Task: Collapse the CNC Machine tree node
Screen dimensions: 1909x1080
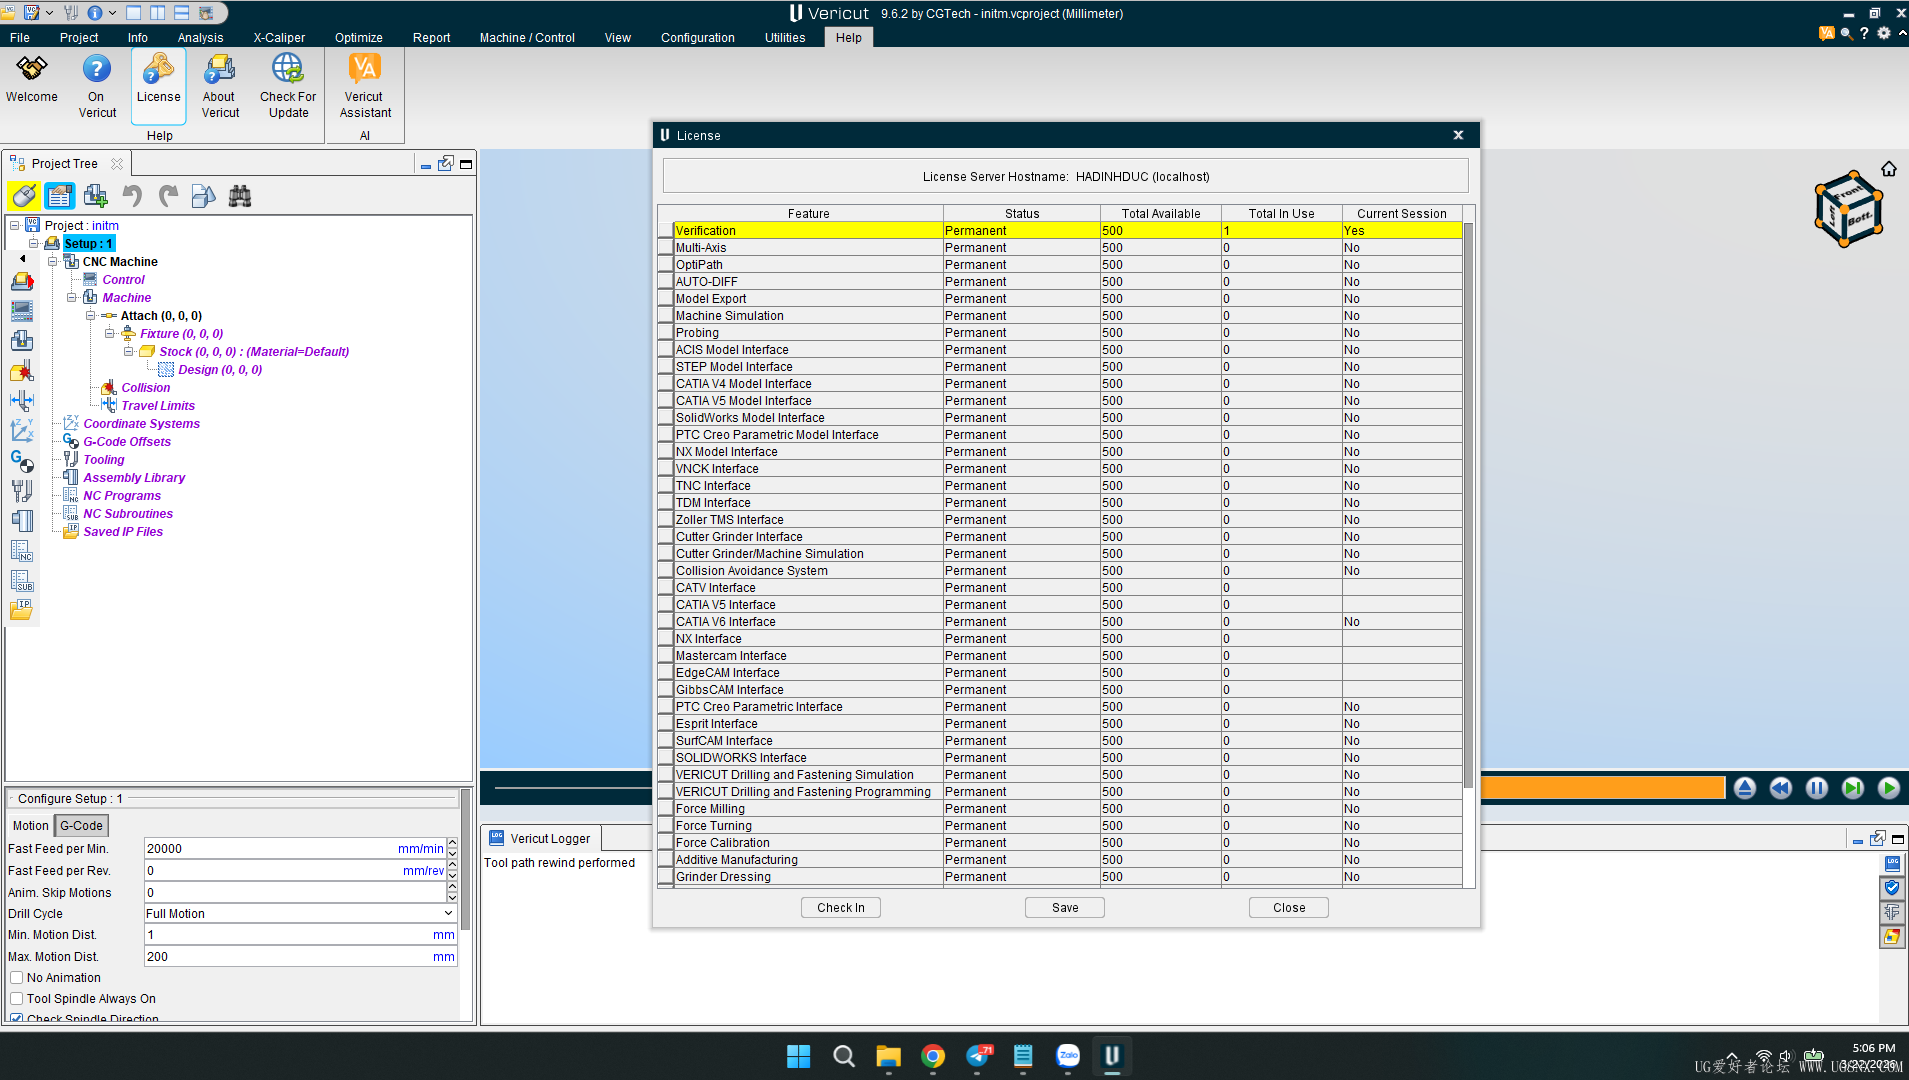Action: pyautogui.click(x=53, y=262)
